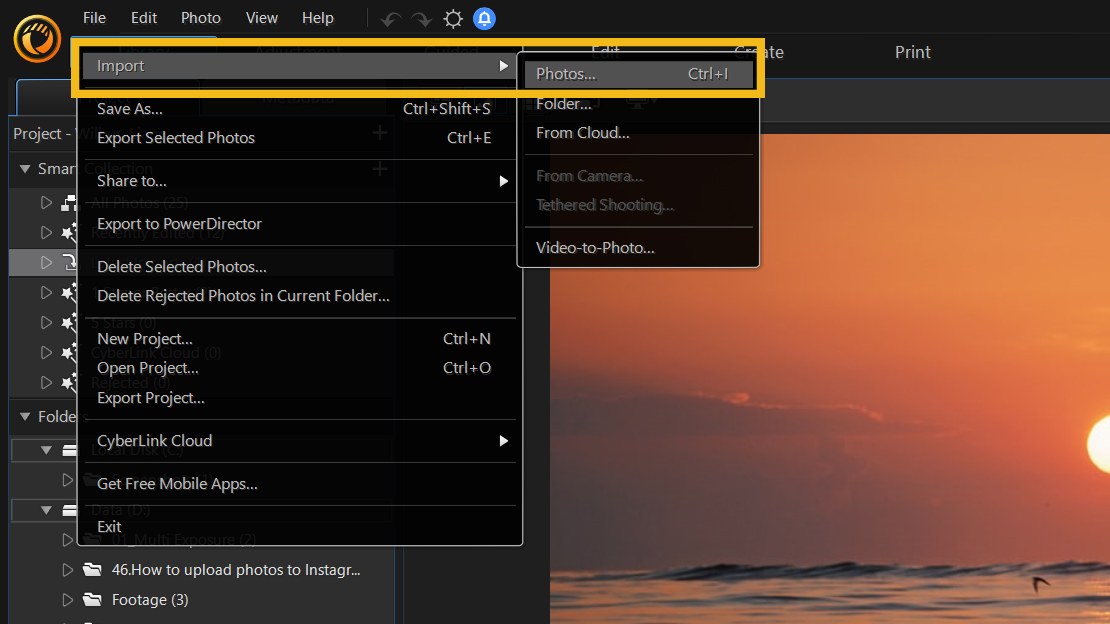This screenshot has width=1110, height=624.
Task: Collapse the Folders section
Action: point(25,416)
